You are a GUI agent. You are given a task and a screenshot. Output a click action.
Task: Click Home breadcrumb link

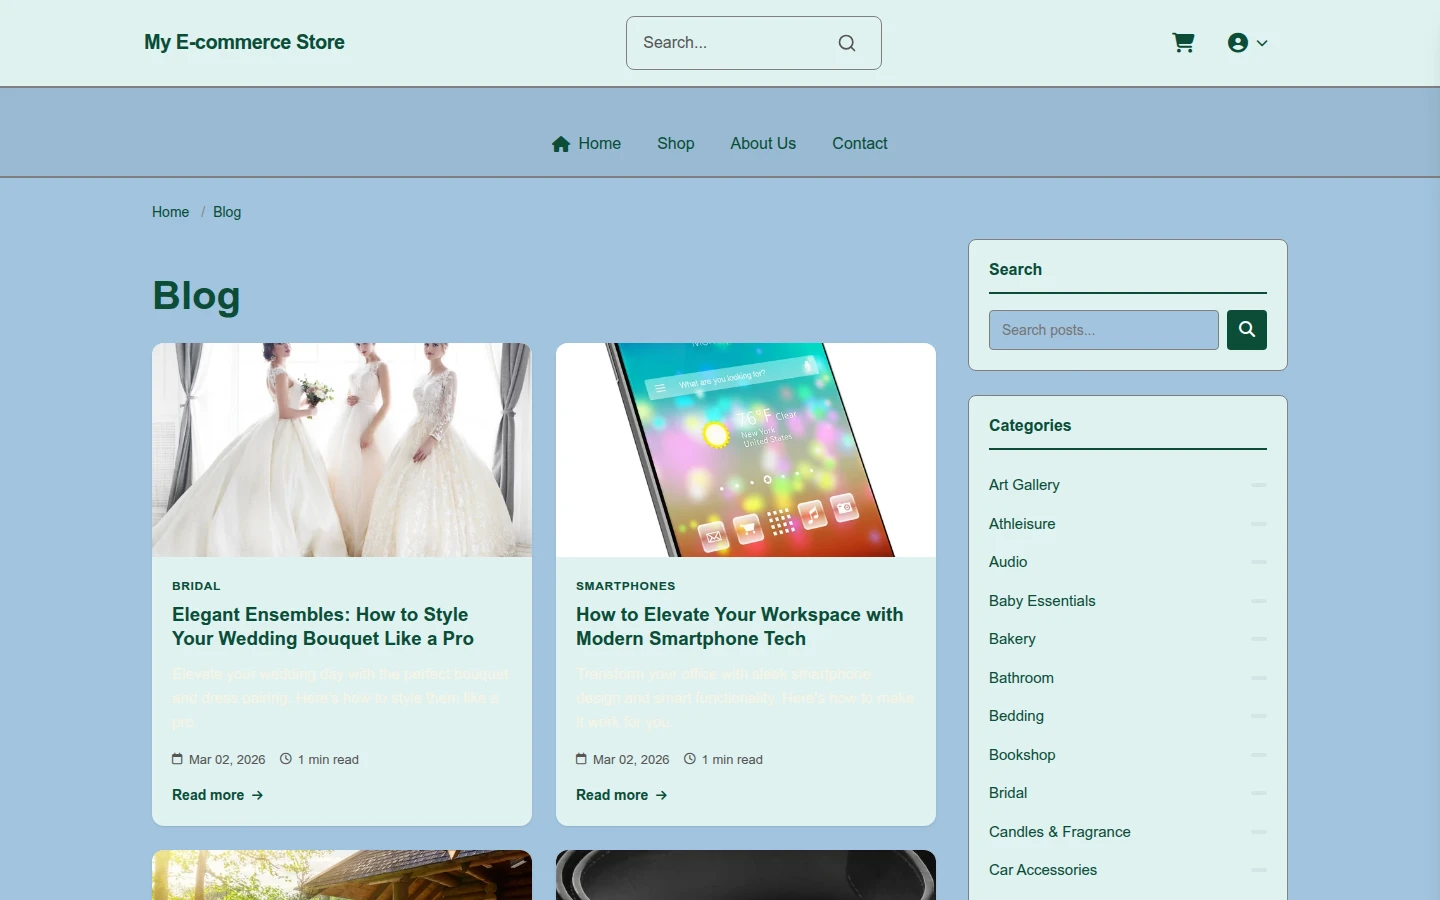point(170,212)
